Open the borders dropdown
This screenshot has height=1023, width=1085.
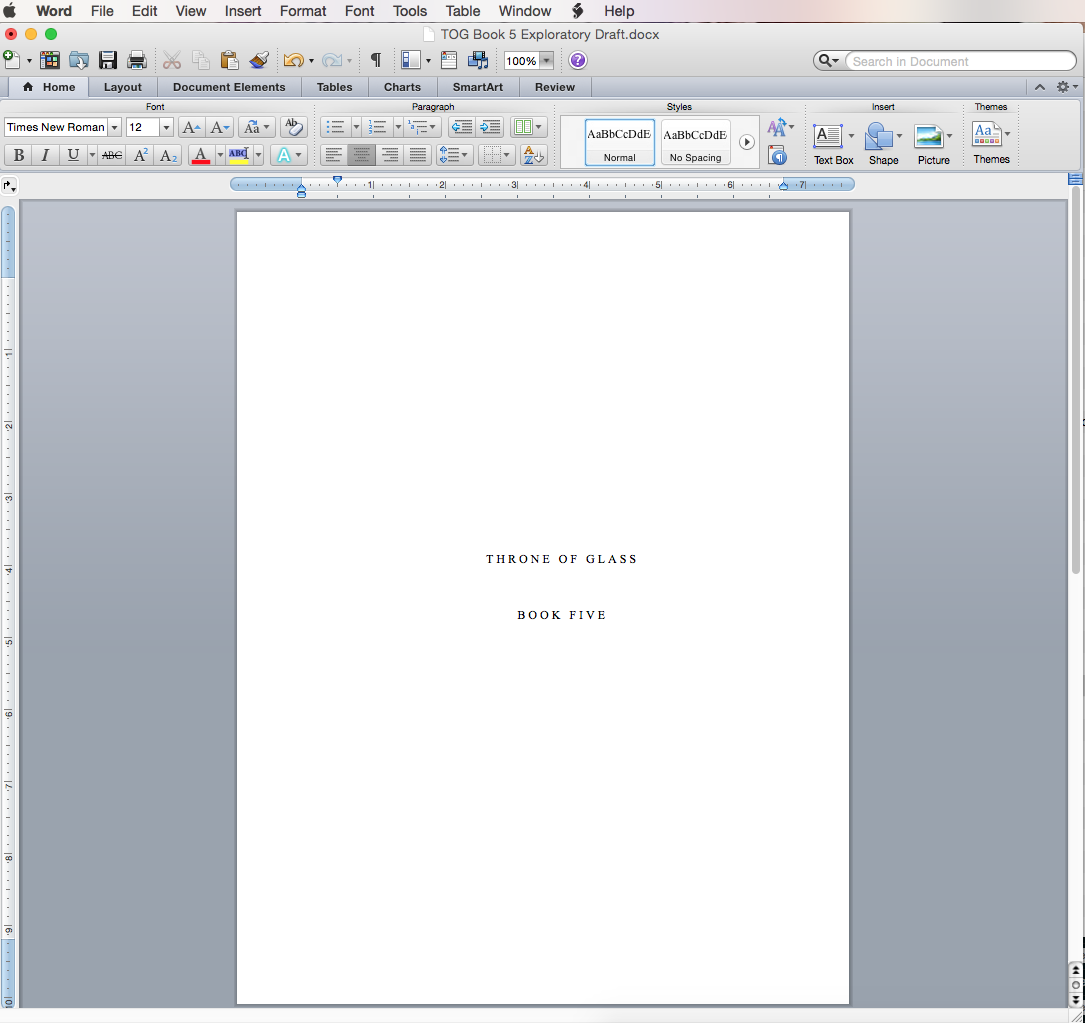496,155
